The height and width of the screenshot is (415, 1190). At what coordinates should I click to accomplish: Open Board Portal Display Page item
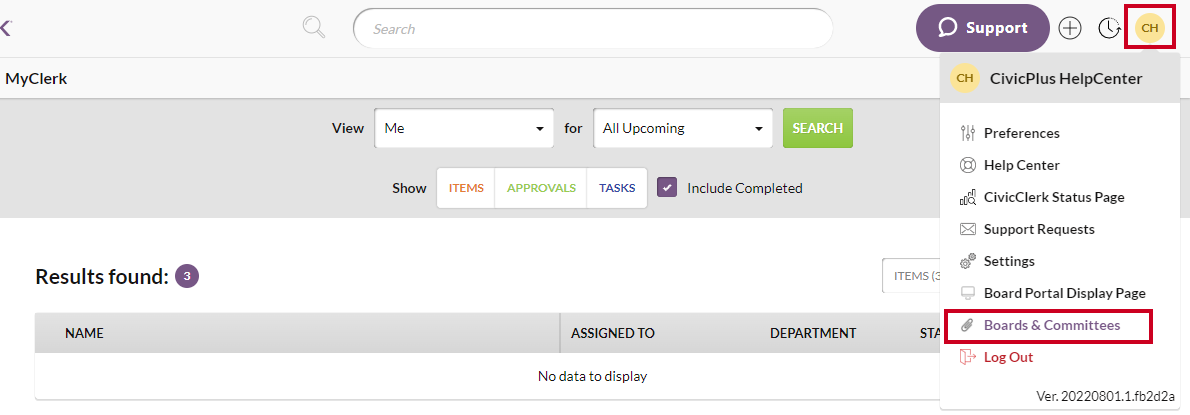click(x=1065, y=293)
